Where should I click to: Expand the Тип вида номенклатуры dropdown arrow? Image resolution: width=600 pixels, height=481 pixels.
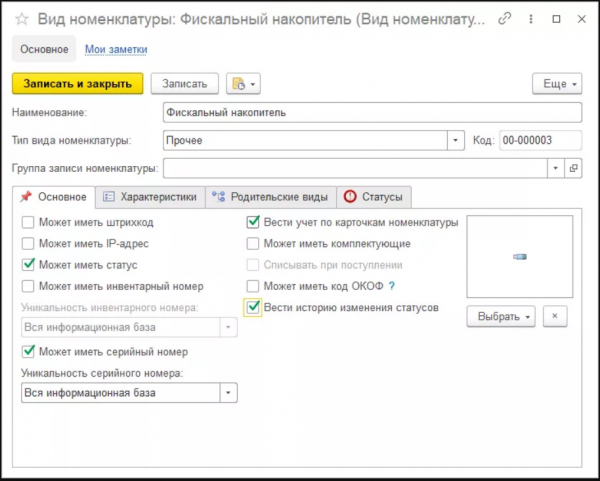click(455, 140)
